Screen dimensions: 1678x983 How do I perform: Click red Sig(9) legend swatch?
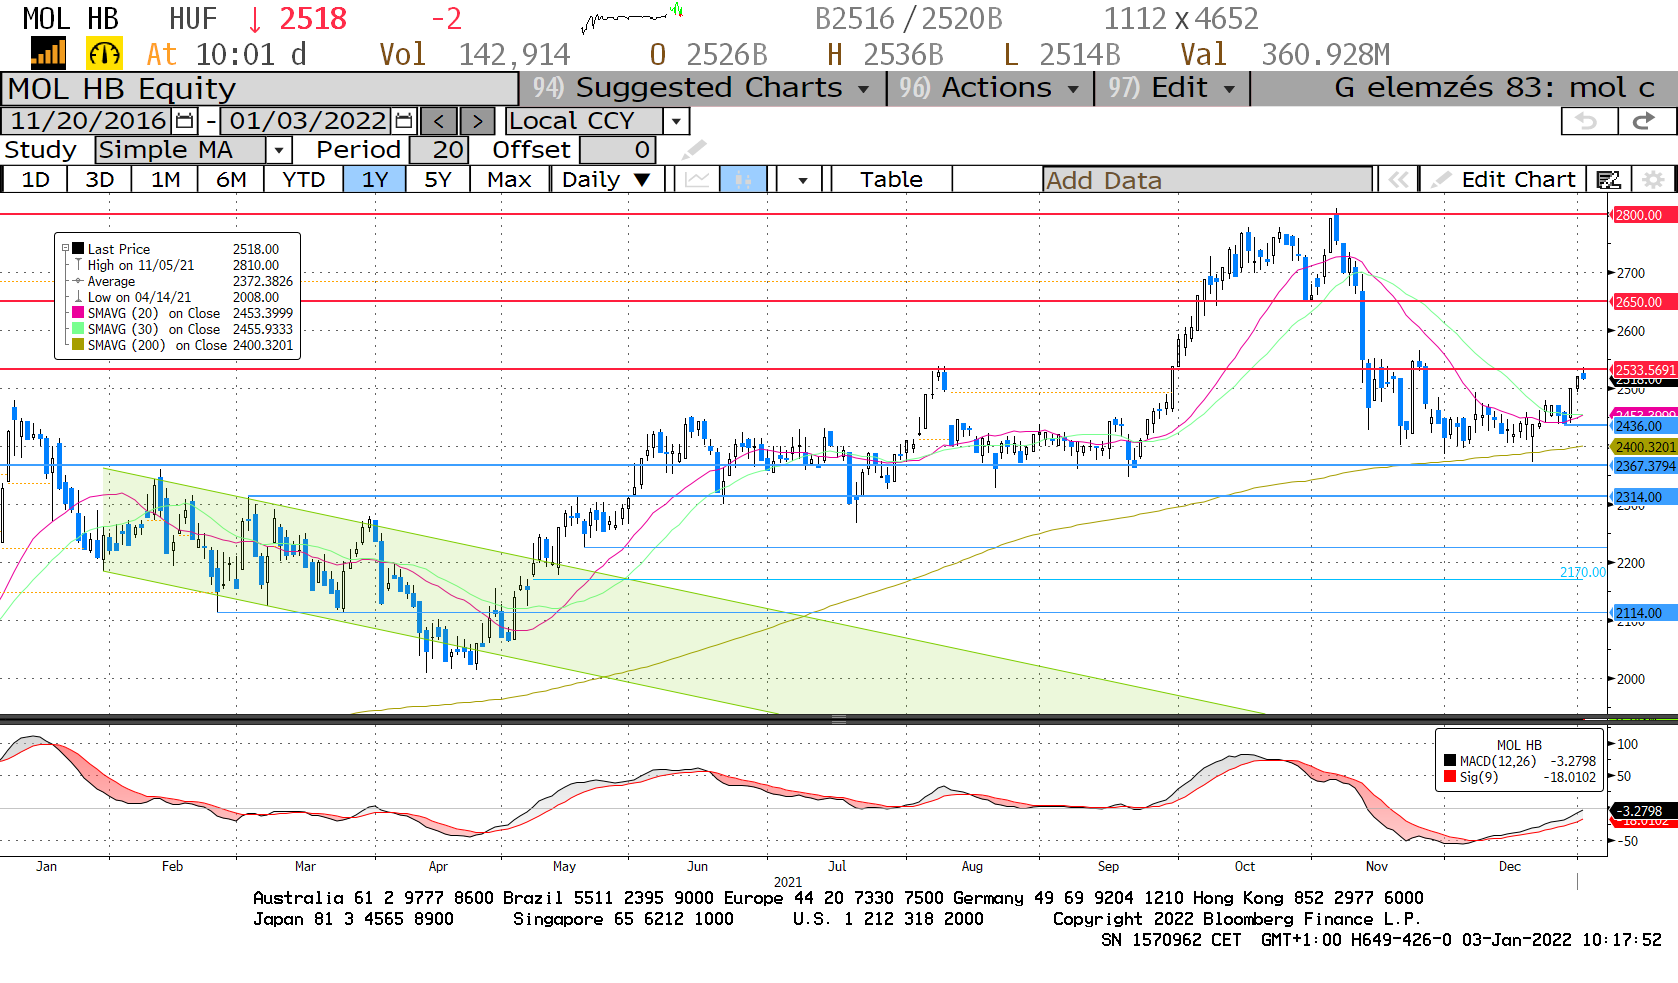[x=1450, y=777]
